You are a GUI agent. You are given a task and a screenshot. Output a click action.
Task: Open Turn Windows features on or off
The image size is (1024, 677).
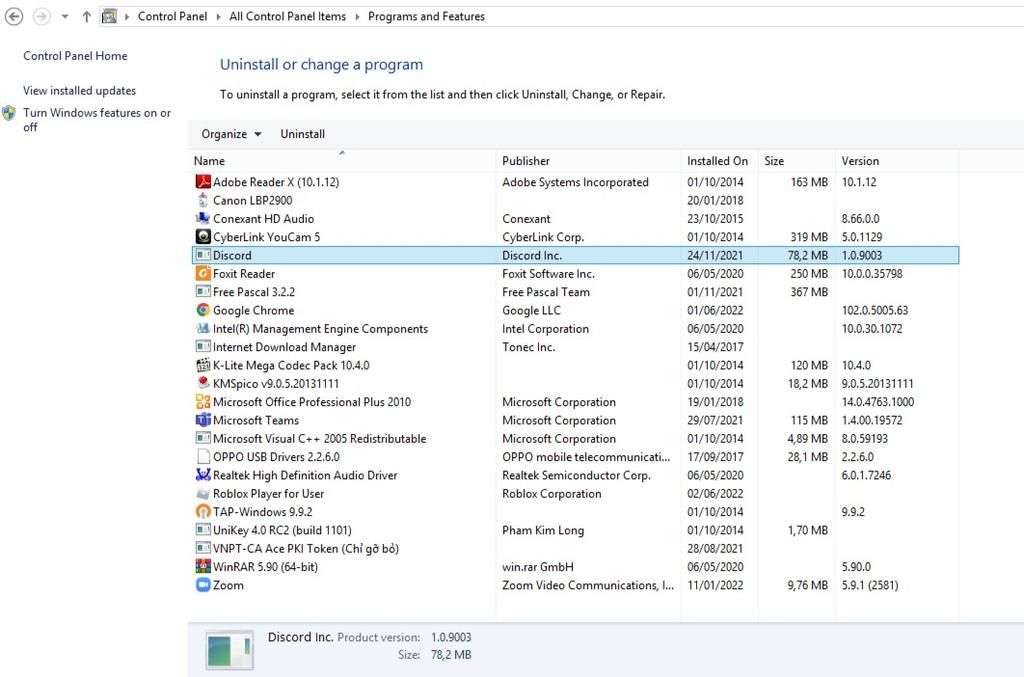pos(97,119)
